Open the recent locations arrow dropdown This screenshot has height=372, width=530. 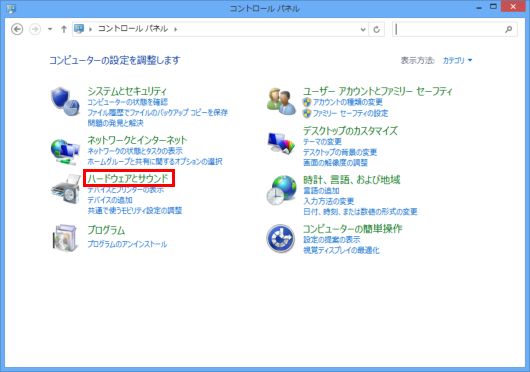pos(50,29)
